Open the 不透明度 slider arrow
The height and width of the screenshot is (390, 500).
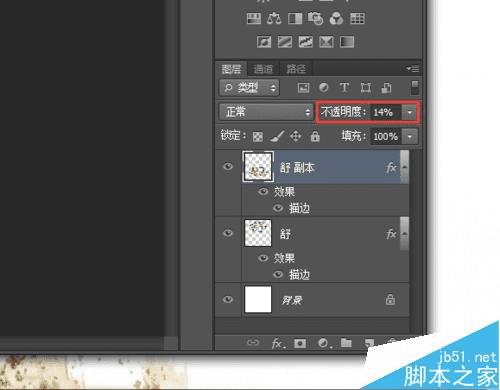[x=410, y=112]
